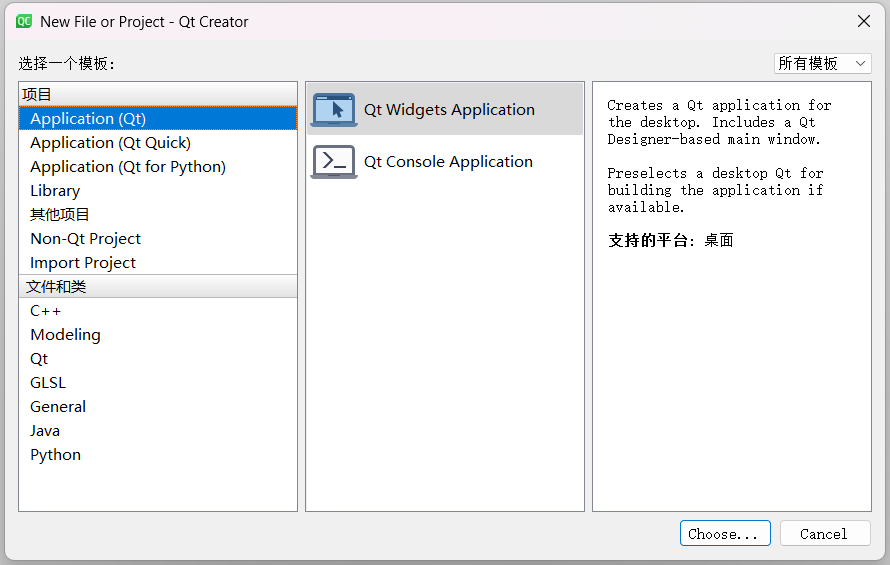Click the Qt Console Application label
This screenshot has width=890, height=565.
pyautogui.click(x=448, y=162)
